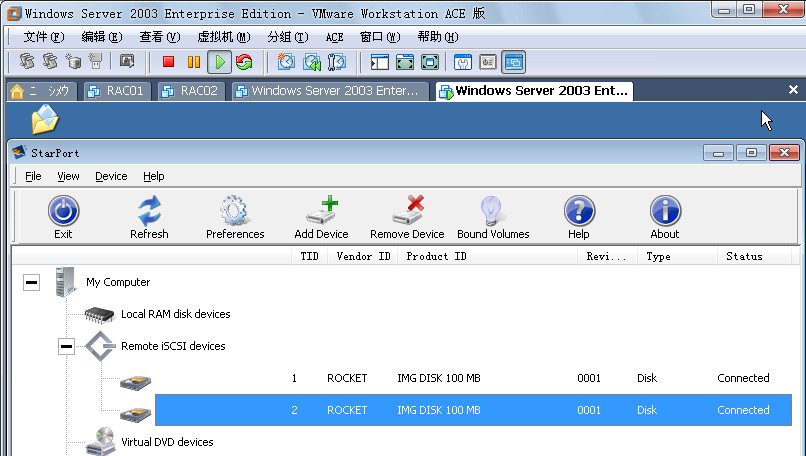Open the StarPort Help question icon
The image size is (806, 456).
click(579, 211)
